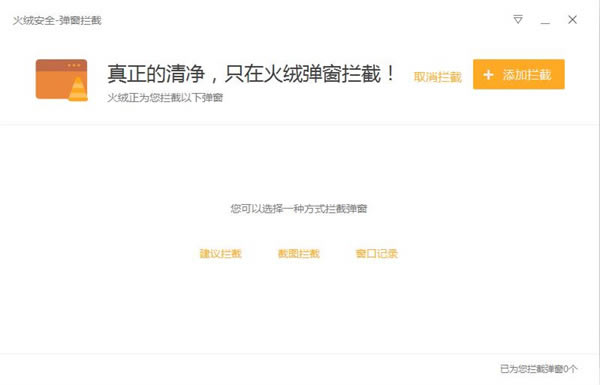Click the plus icon in 添加拦截 button
The image size is (600, 385).
[488, 75]
